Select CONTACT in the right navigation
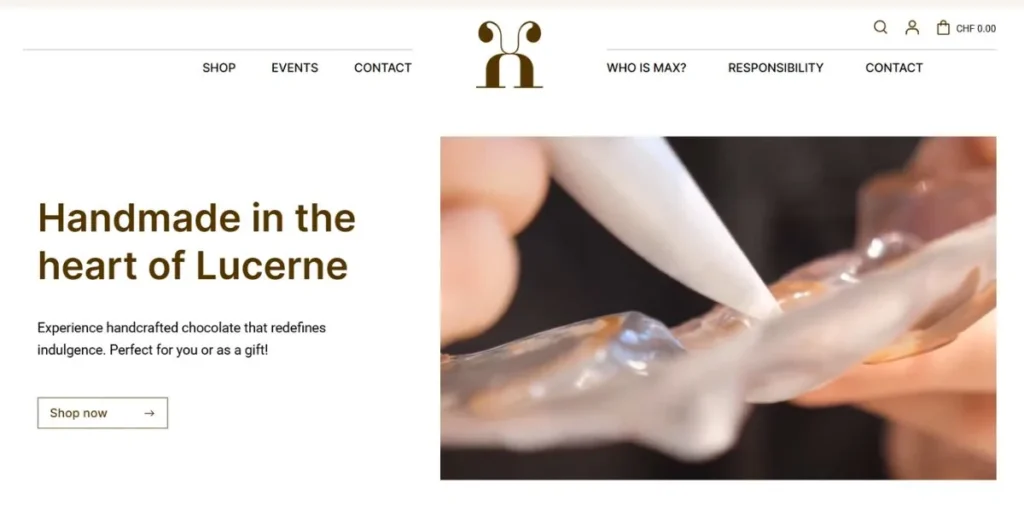This screenshot has width=1024, height=512. point(894,67)
